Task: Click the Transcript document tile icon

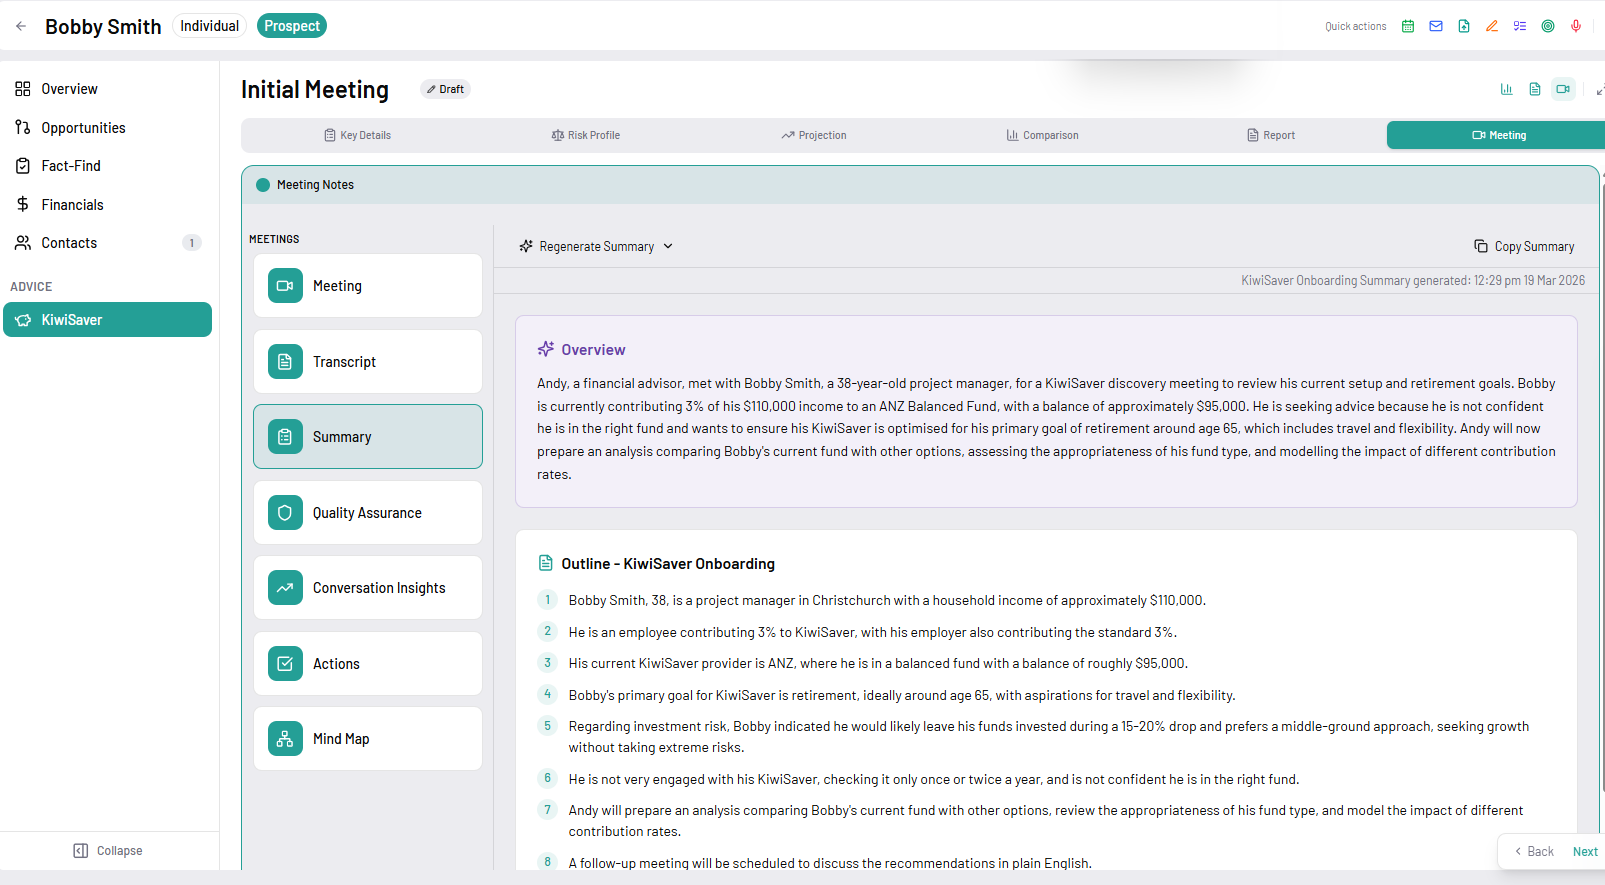Action: [285, 361]
